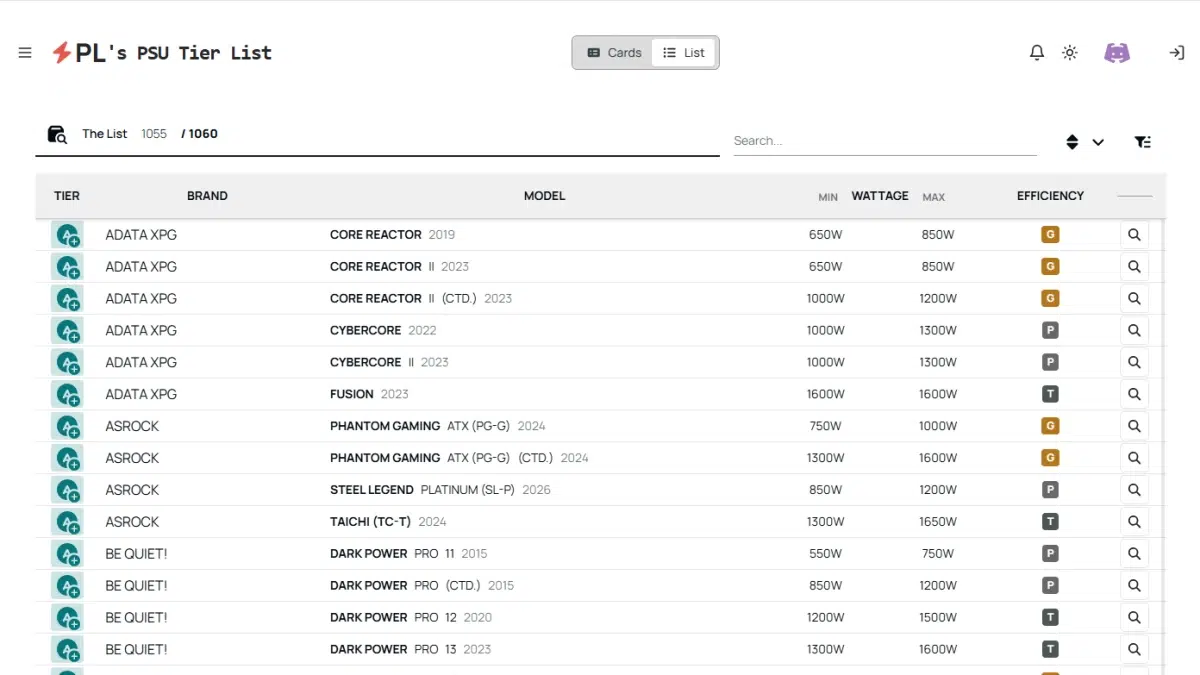Open the Discord link icon

point(1117,53)
